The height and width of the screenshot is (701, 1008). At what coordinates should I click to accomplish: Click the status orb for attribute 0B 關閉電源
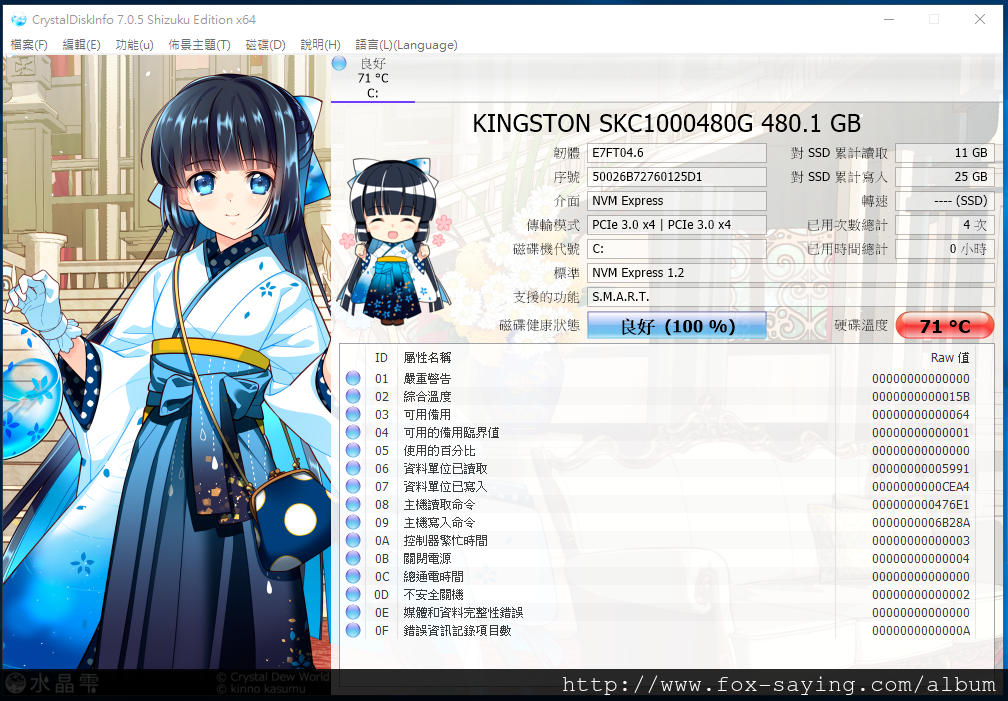tap(353, 558)
